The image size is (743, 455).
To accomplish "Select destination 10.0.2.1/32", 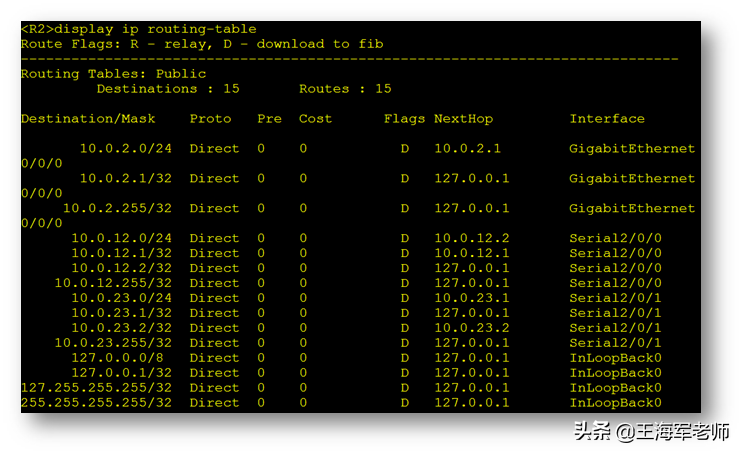I will click(x=126, y=178).
